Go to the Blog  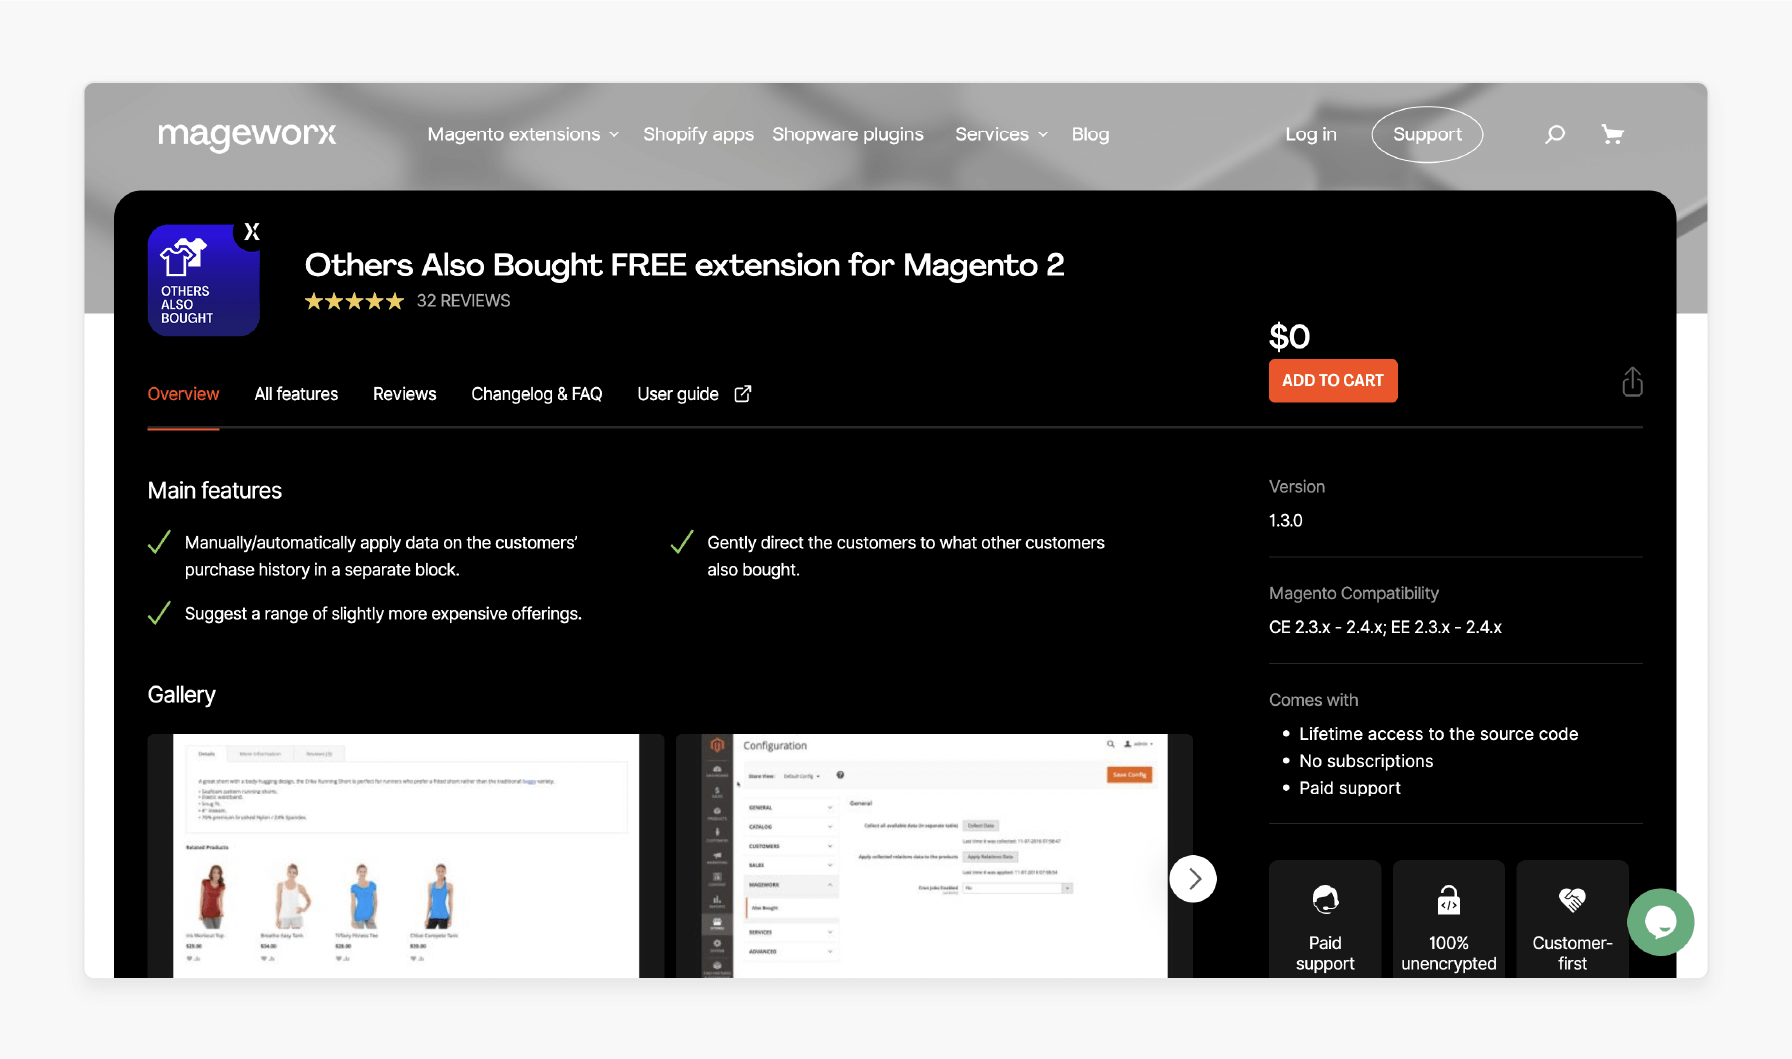[1090, 134]
